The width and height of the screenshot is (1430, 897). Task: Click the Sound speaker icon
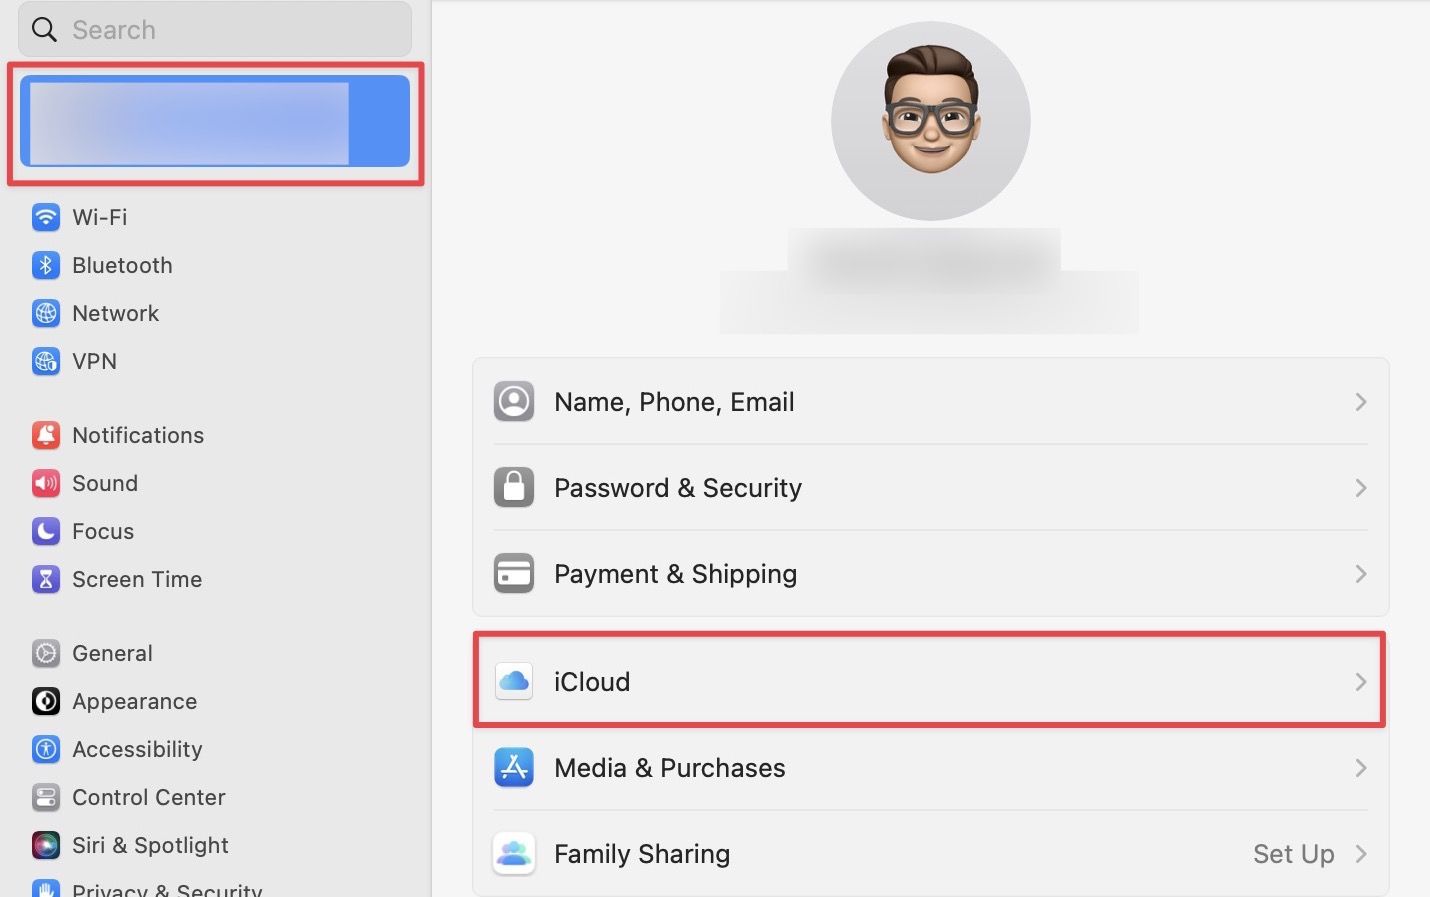[46, 483]
